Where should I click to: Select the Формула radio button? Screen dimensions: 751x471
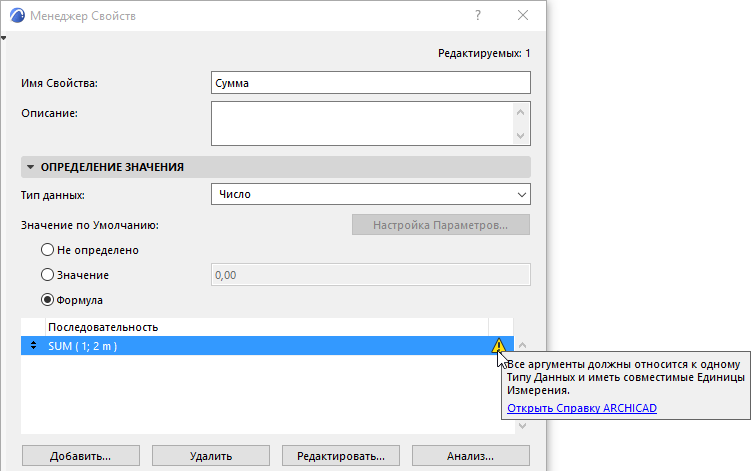pos(47,299)
